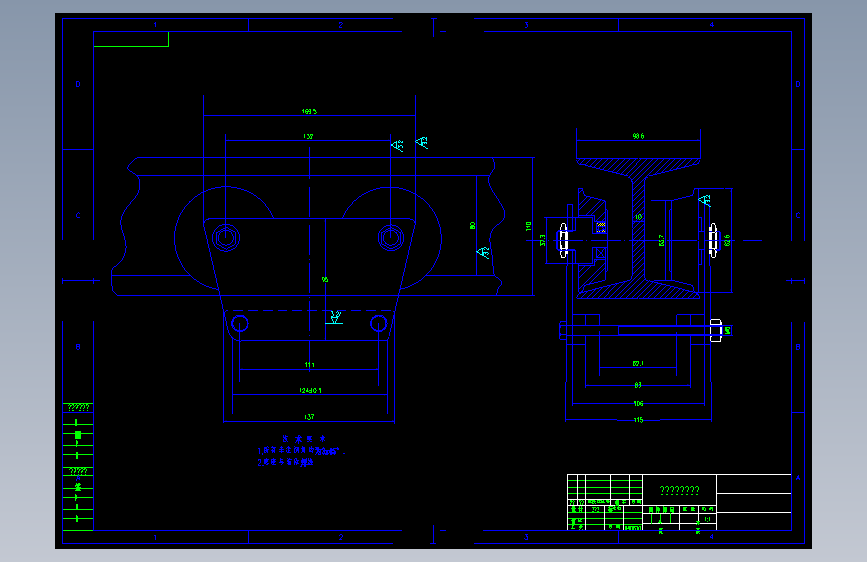Image resolution: width=867 pixels, height=562 pixels.
Task: Select the 37.3 dimension beside left axle
Action: coord(542,240)
